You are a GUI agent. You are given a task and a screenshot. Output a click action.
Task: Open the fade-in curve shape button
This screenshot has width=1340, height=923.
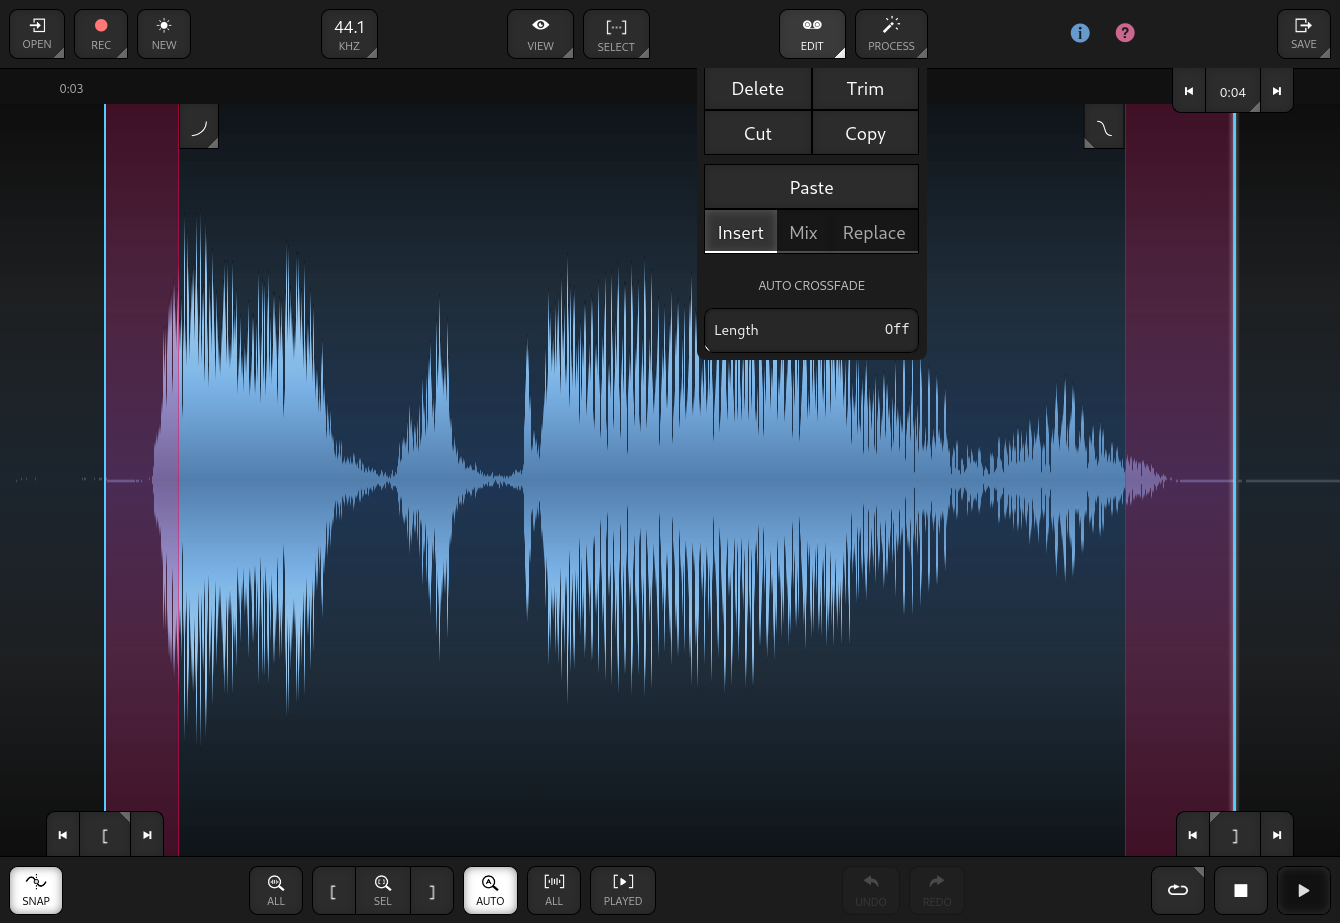[199, 127]
